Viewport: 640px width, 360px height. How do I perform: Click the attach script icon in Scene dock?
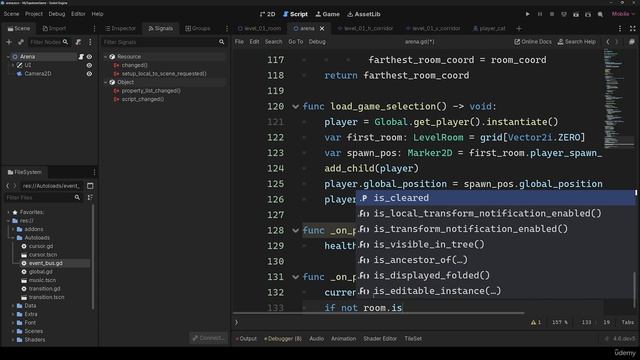click(x=78, y=42)
